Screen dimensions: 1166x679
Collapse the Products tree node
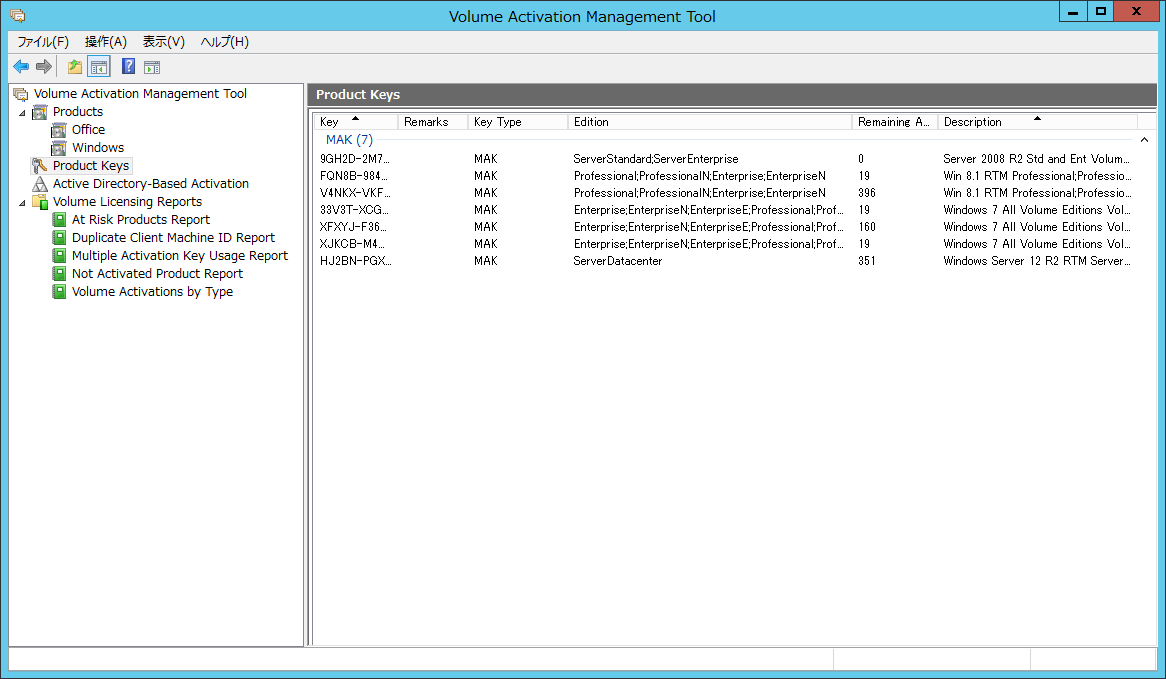22,113
